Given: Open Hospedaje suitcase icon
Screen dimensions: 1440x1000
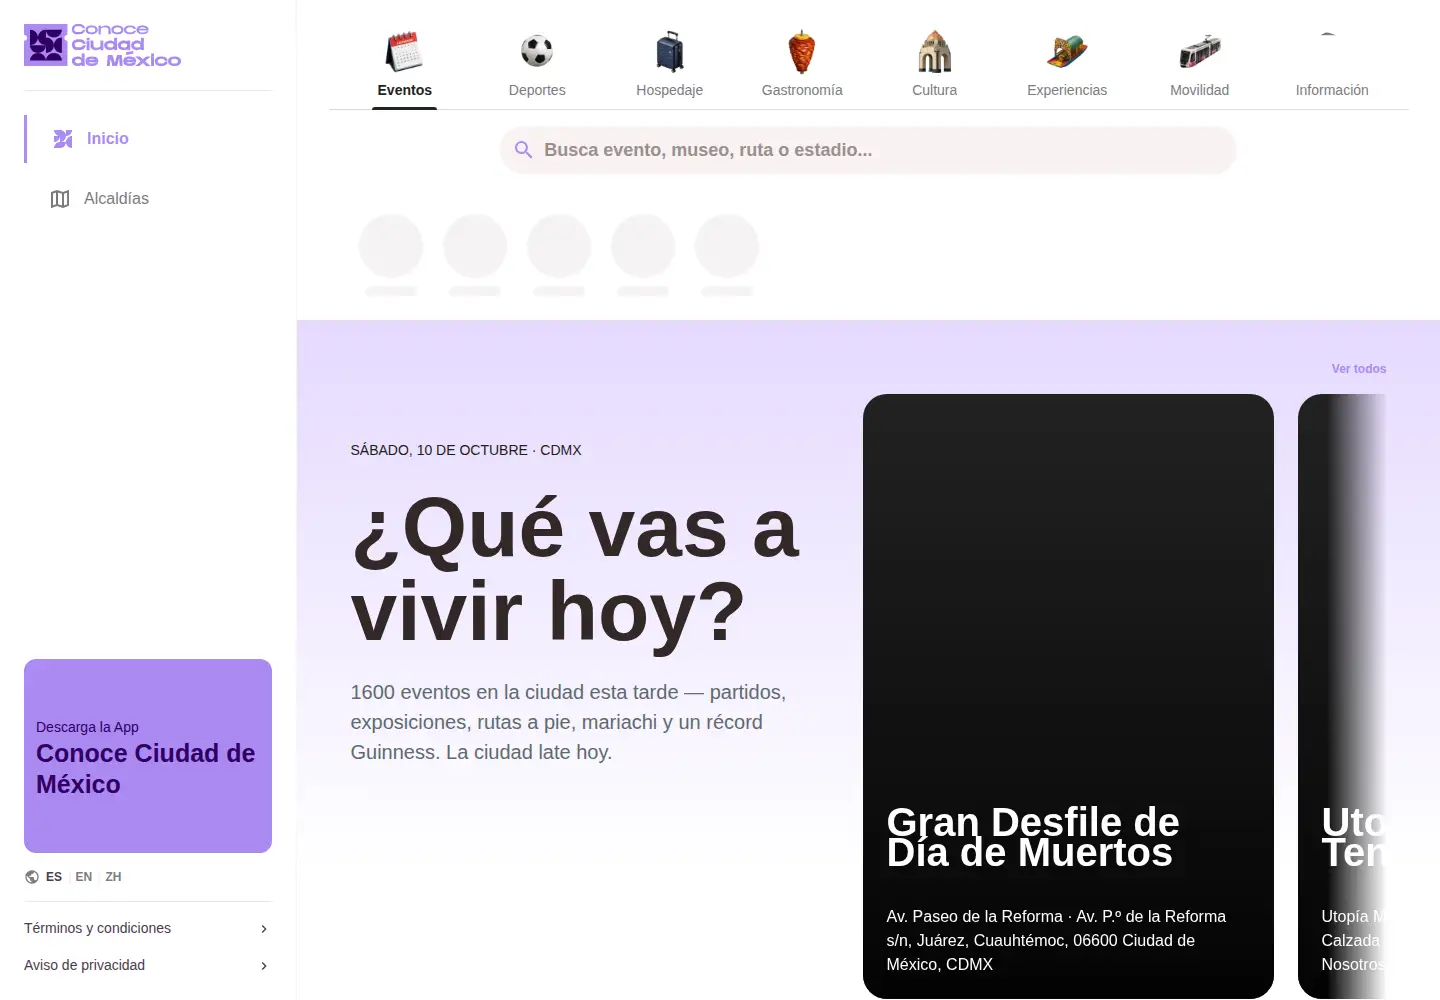Looking at the screenshot, I should click(x=670, y=51).
